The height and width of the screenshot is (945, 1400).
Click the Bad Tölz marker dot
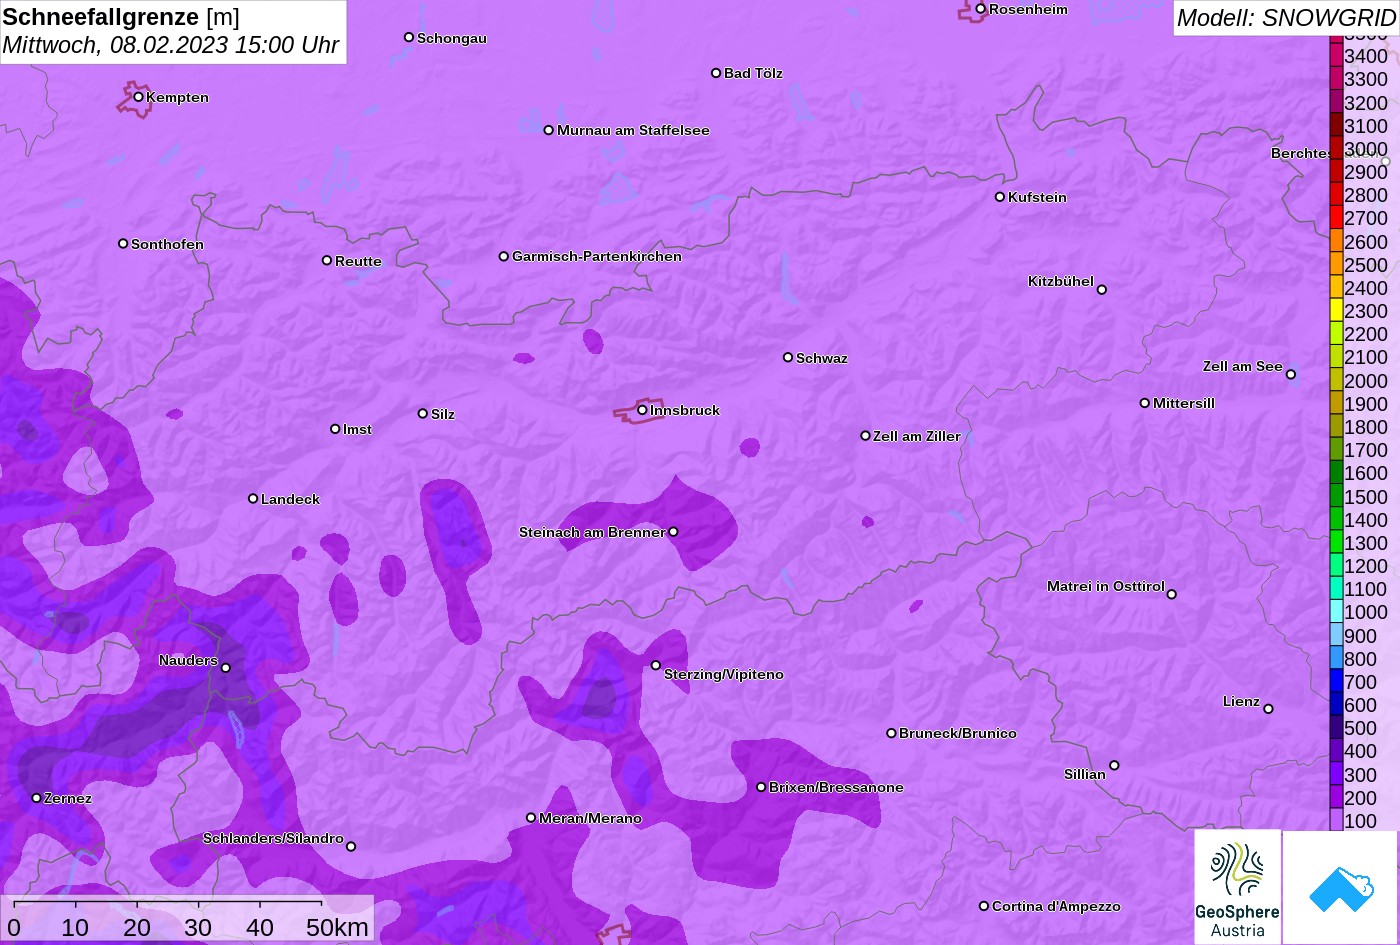point(716,73)
